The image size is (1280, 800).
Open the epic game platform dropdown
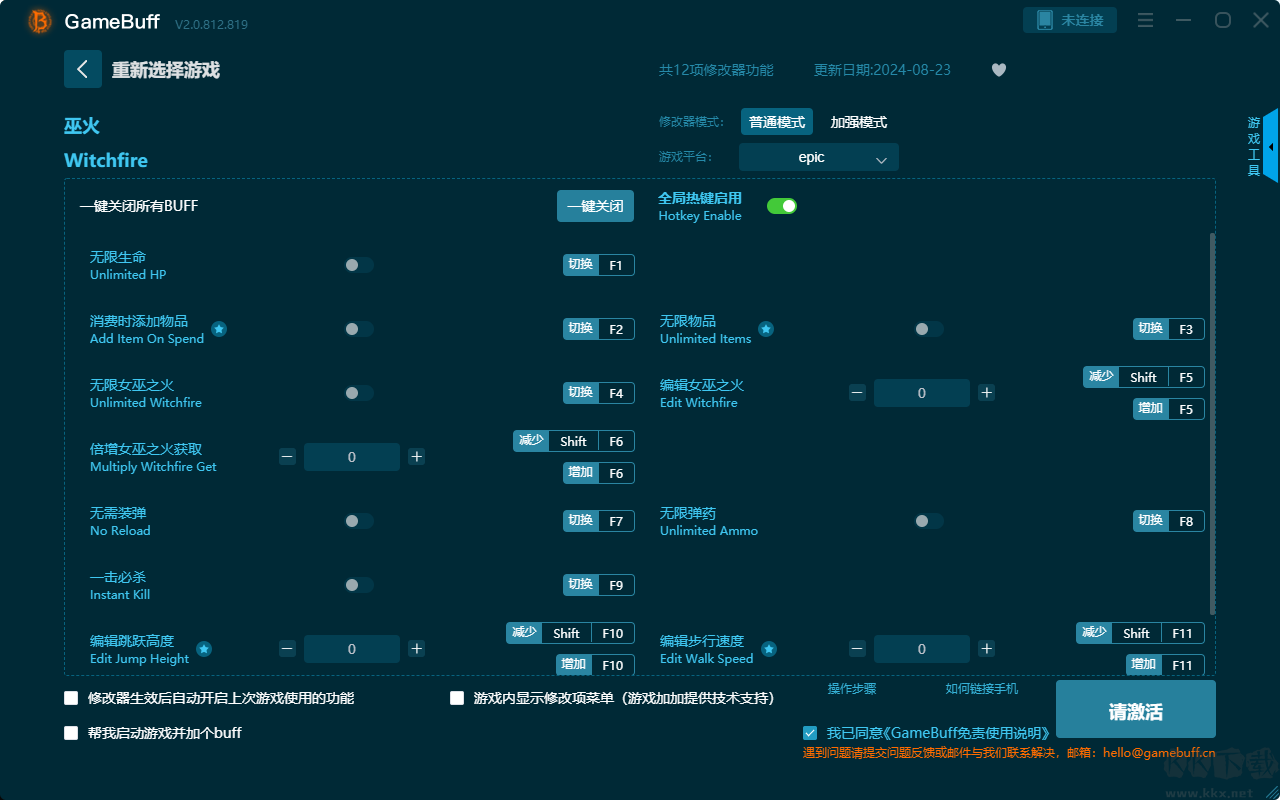pyautogui.click(x=819, y=157)
